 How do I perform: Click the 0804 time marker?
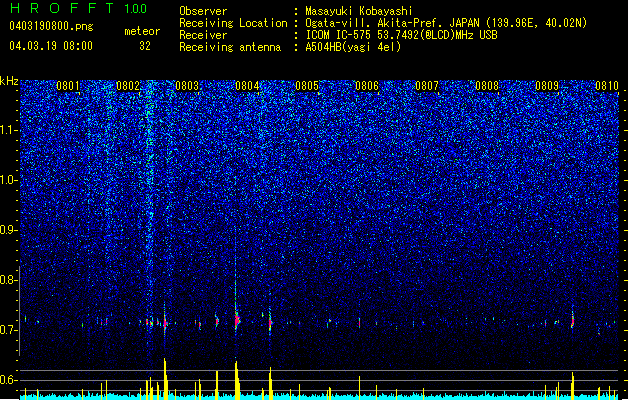click(247, 86)
